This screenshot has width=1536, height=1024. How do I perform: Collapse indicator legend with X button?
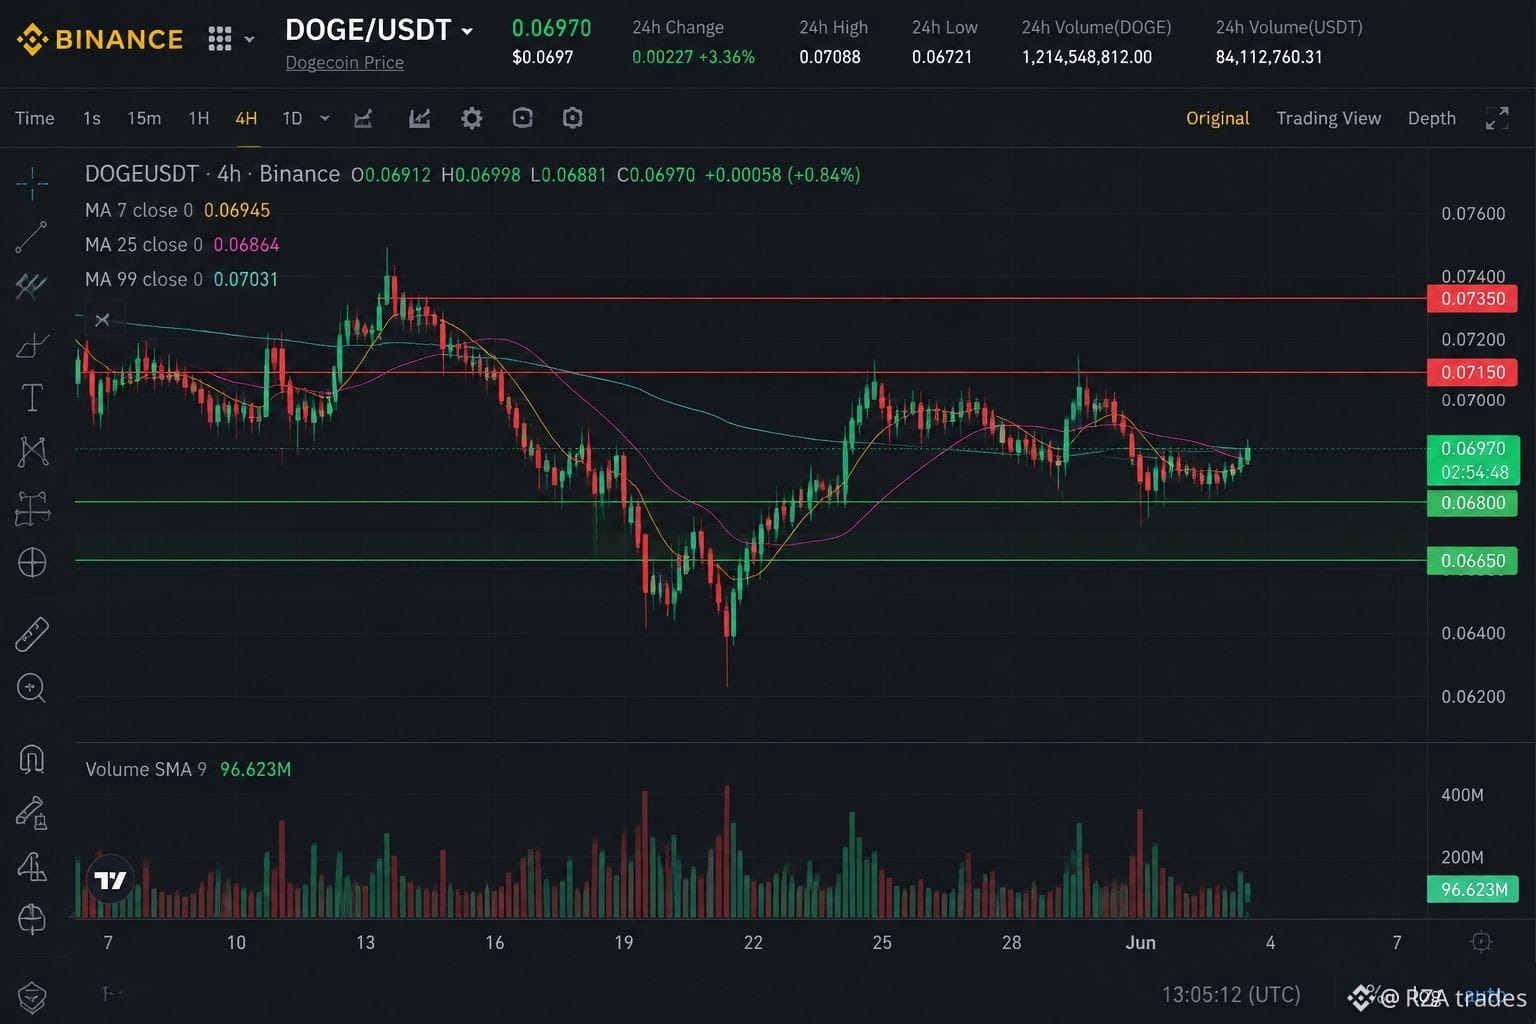(x=102, y=320)
